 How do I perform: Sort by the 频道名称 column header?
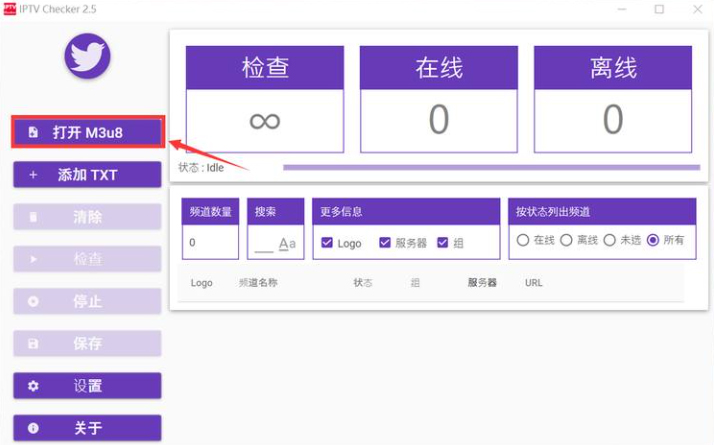[x=258, y=283]
